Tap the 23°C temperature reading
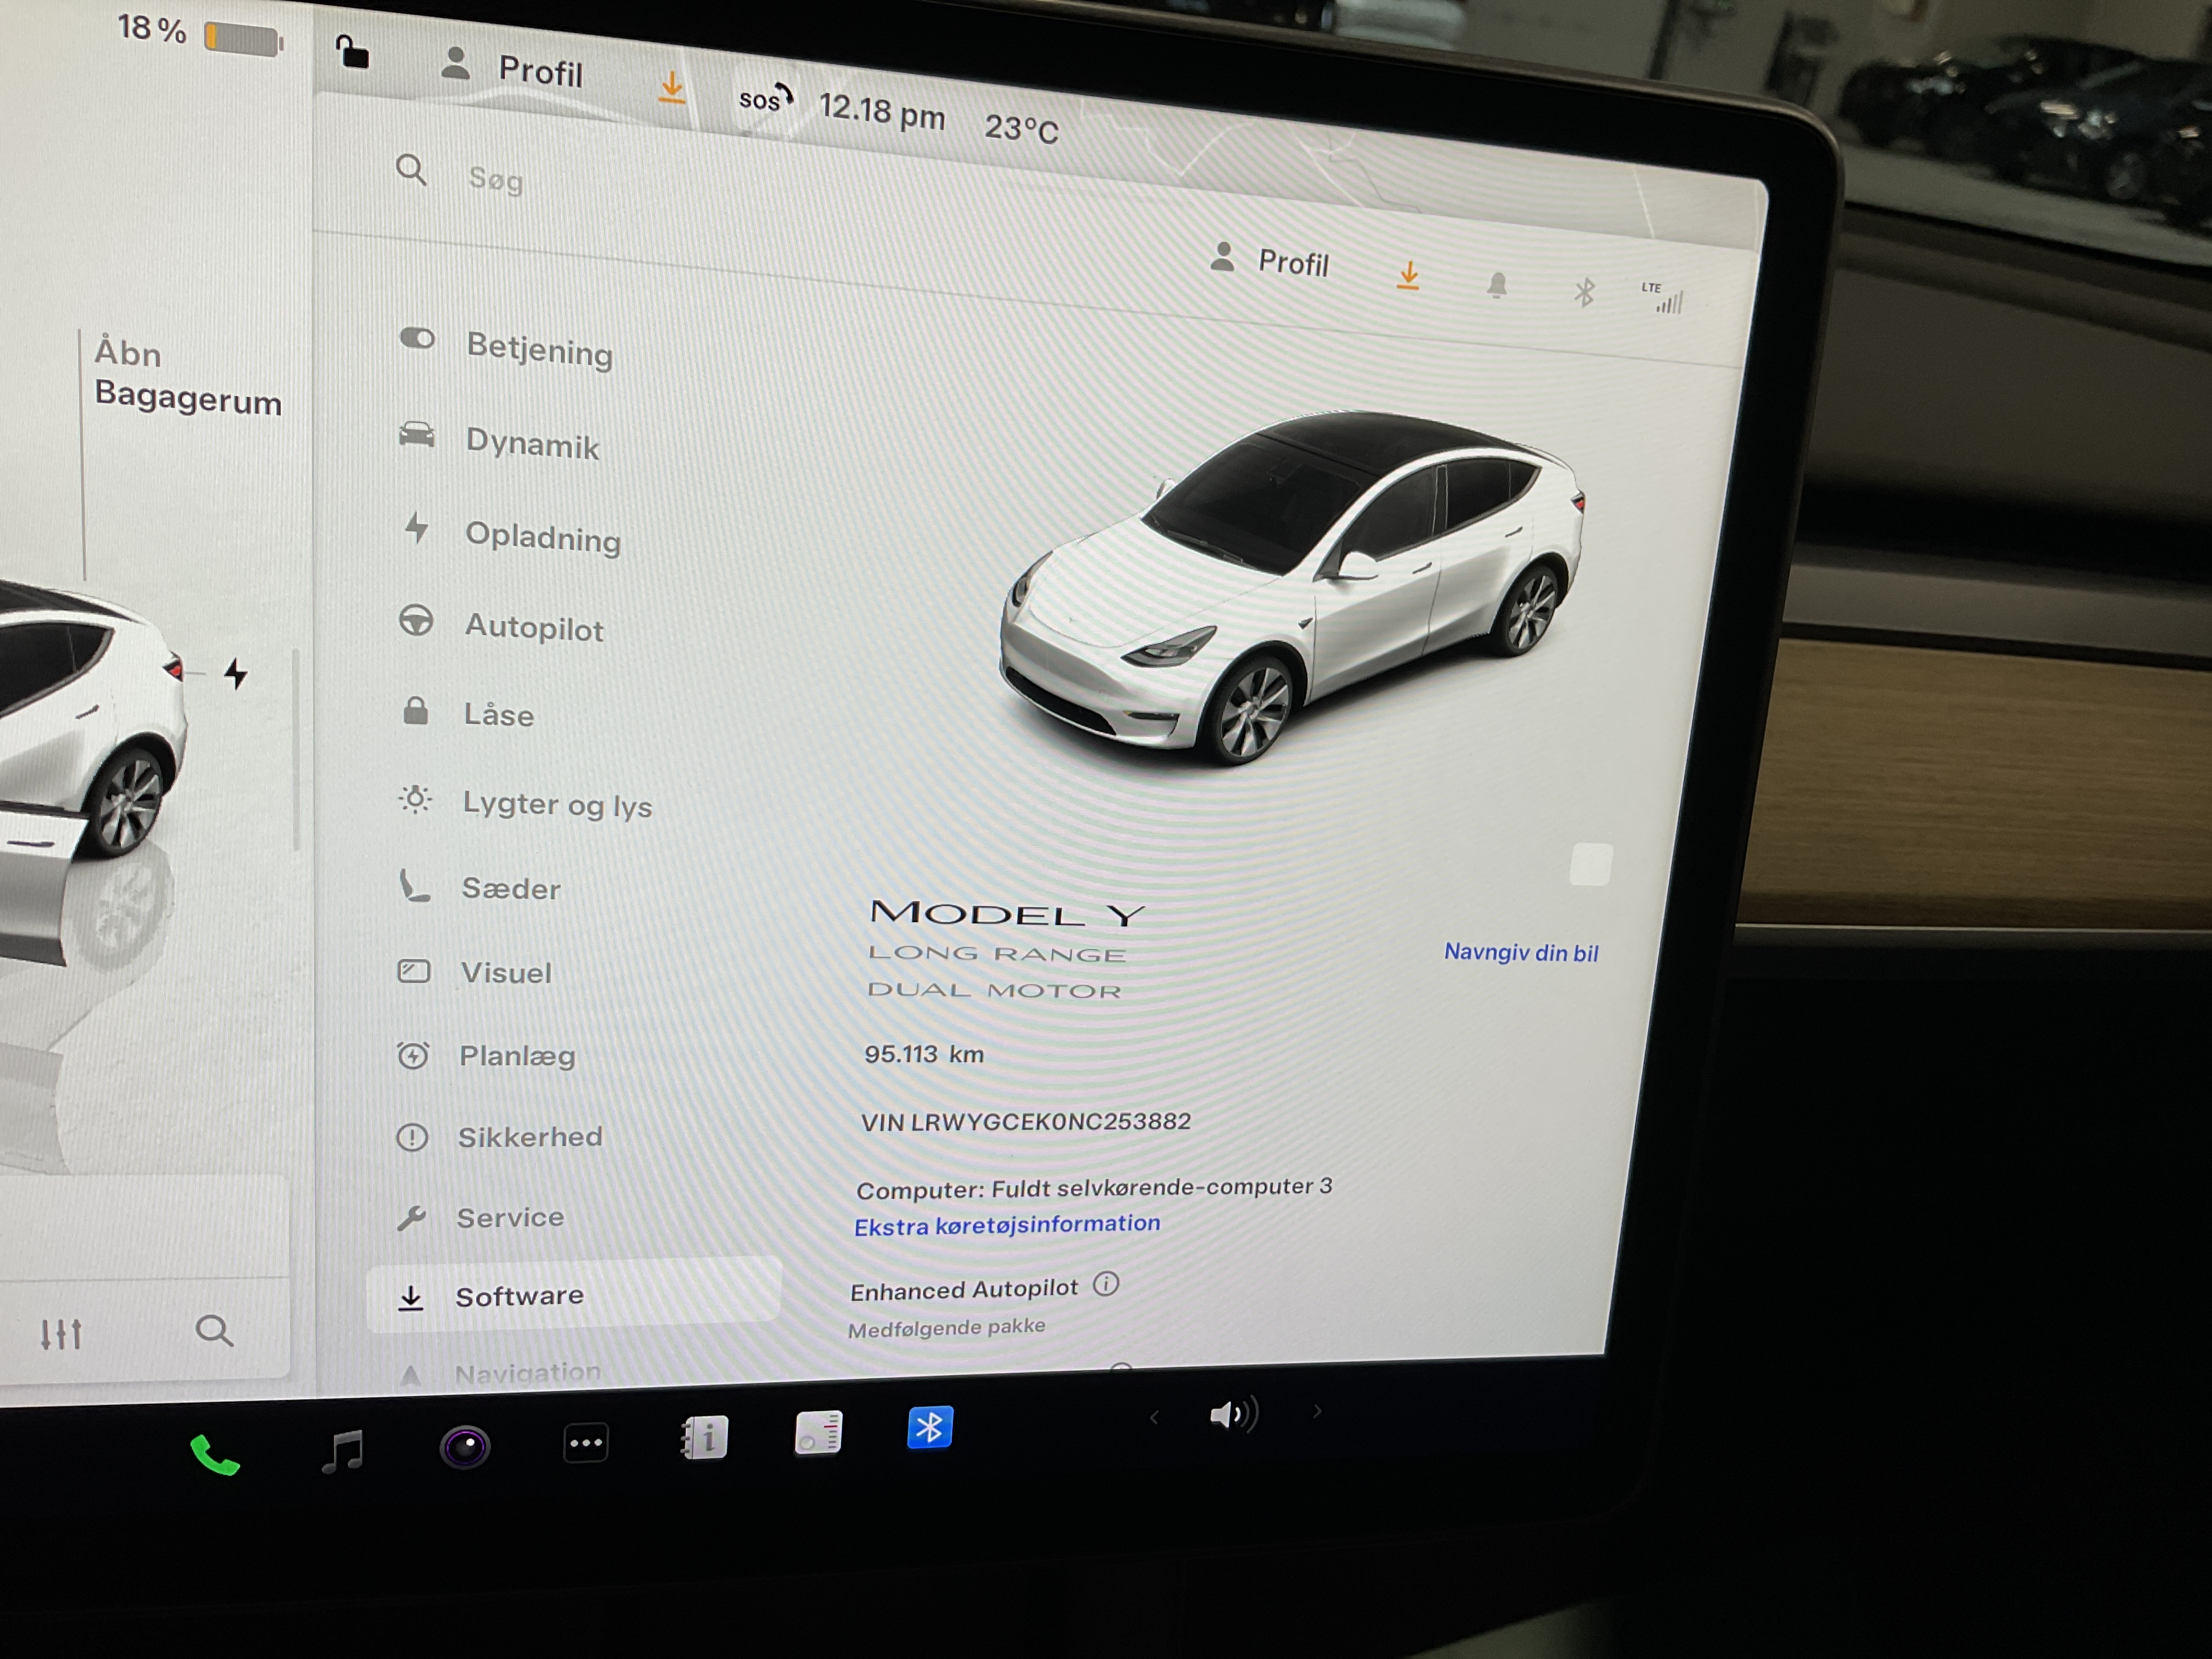 click(1021, 128)
